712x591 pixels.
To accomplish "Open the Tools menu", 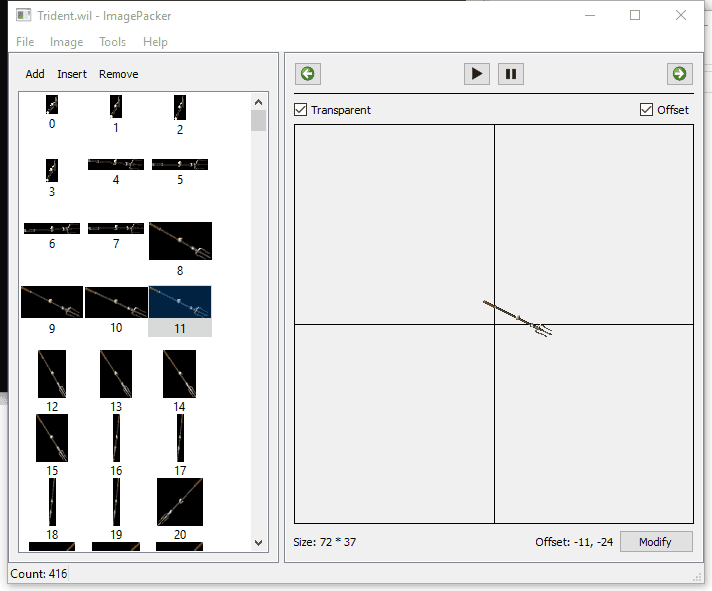I will [112, 42].
